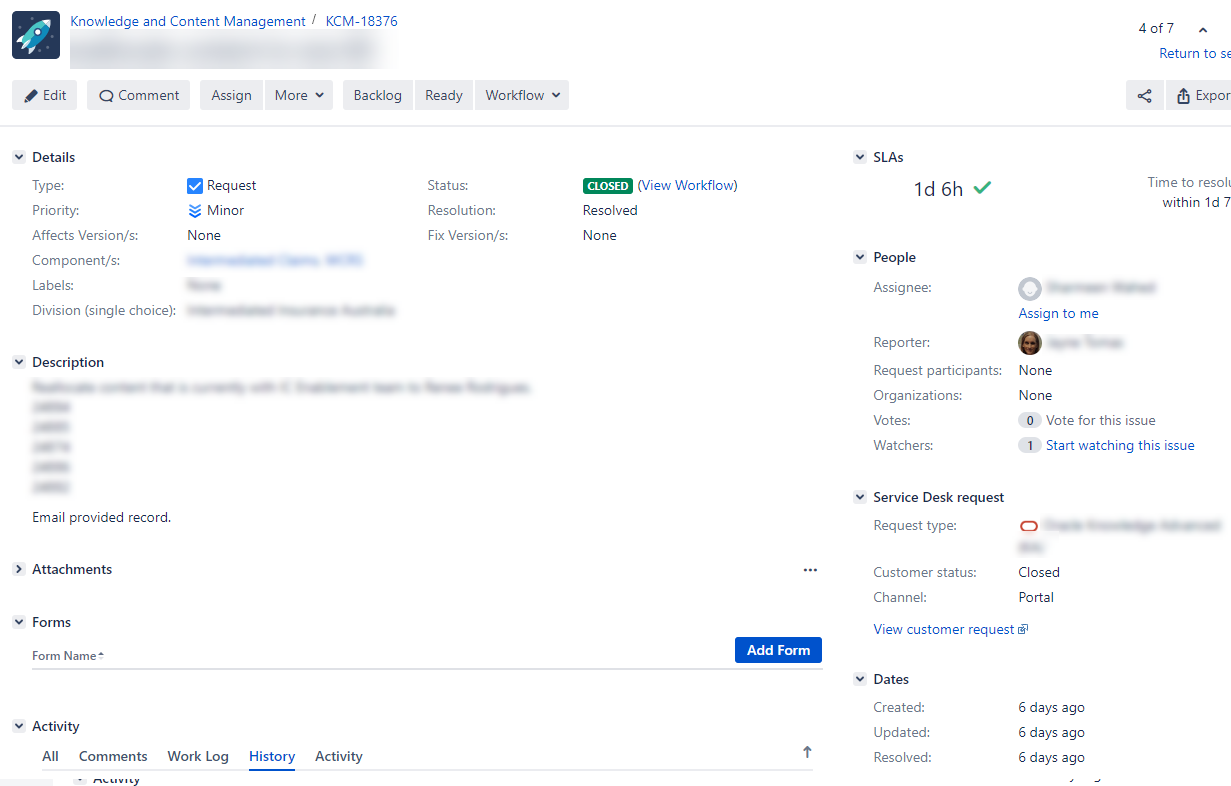This screenshot has width=1231, height=786.
Task: Go to previous issue using up chevron
Action: [1203, 30]
